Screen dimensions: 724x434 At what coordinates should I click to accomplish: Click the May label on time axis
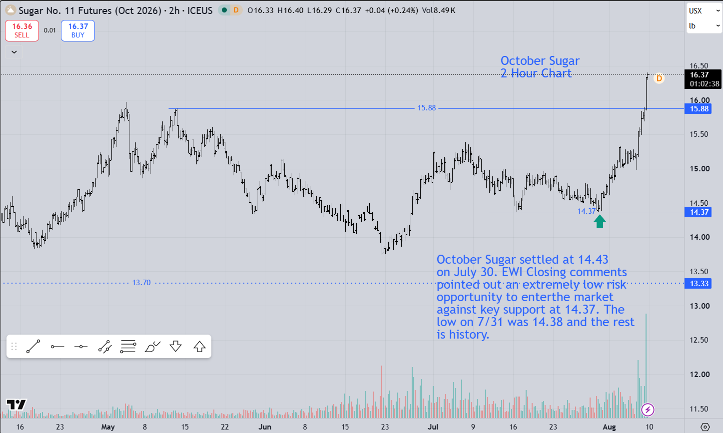[108, 427]
